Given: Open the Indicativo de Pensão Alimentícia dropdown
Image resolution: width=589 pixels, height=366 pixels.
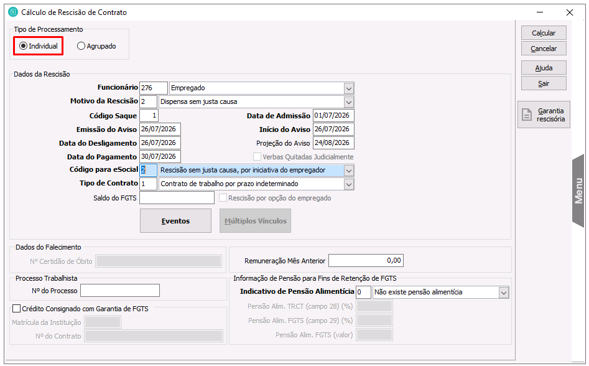Looking at the screenshot, I should click(504, 292).
